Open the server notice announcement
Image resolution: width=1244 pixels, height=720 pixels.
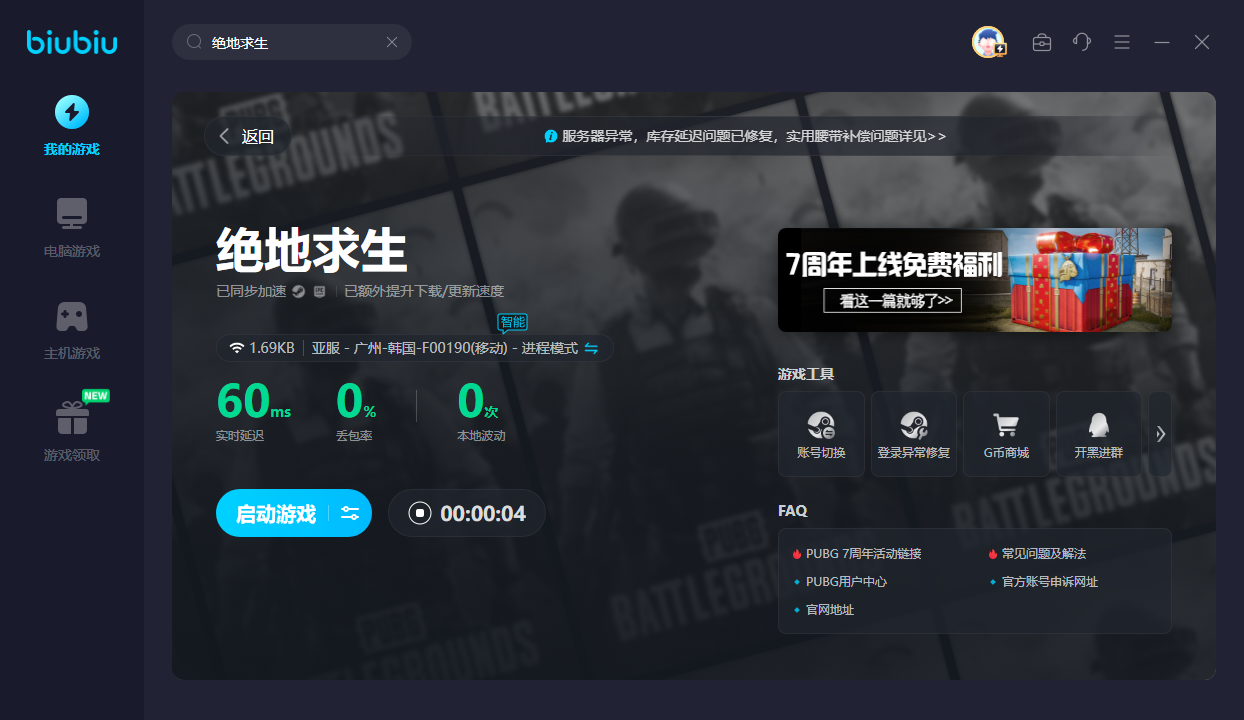pos(745,136)
